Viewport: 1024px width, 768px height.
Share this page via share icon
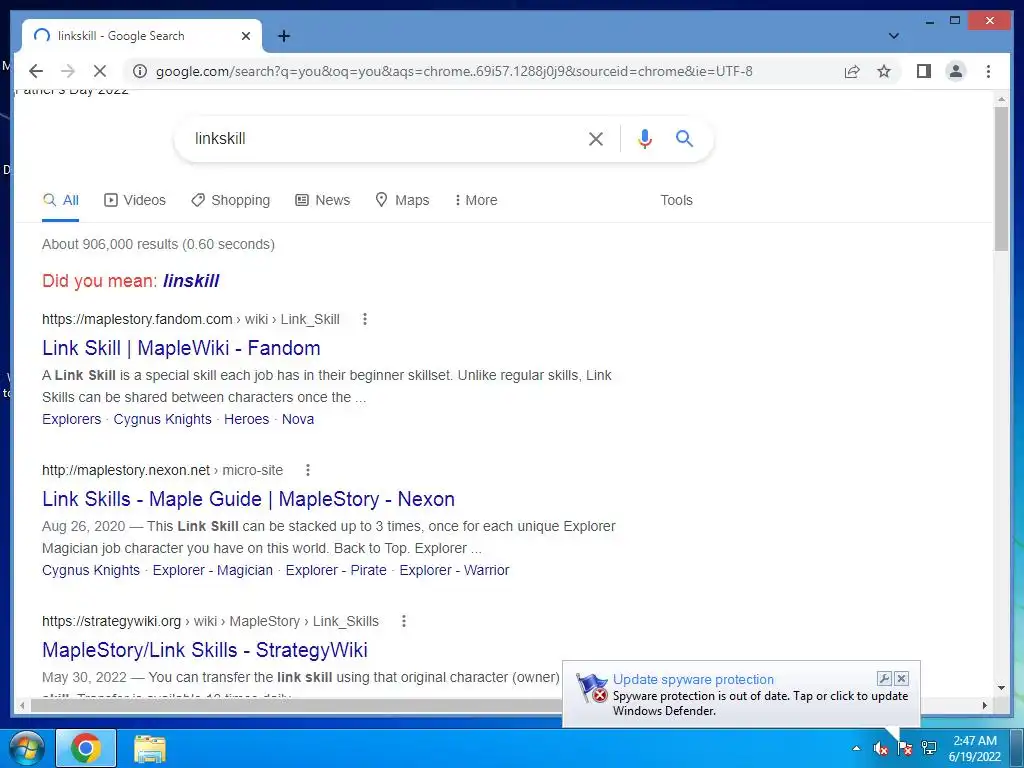[x=852, y=71]
